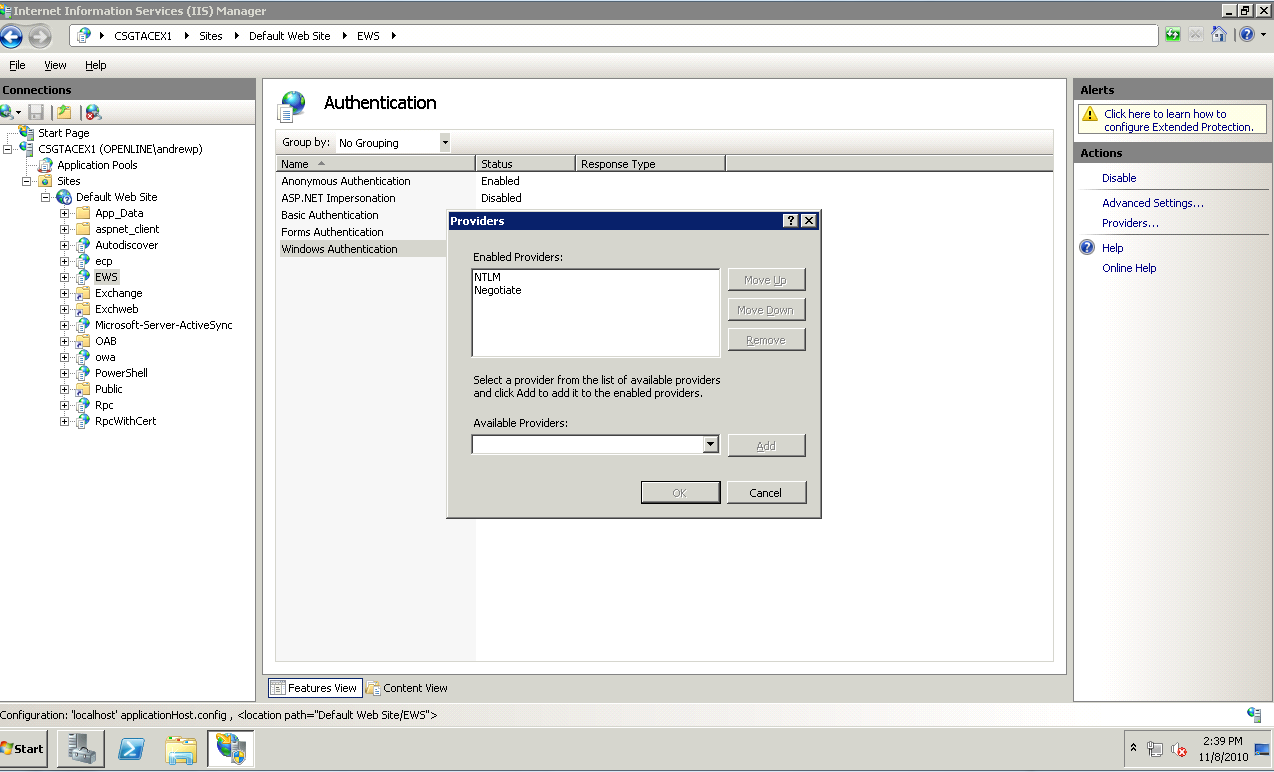
Task: Select Microsoft-Server-ActiveSync tree item
Action: (164, 325)
